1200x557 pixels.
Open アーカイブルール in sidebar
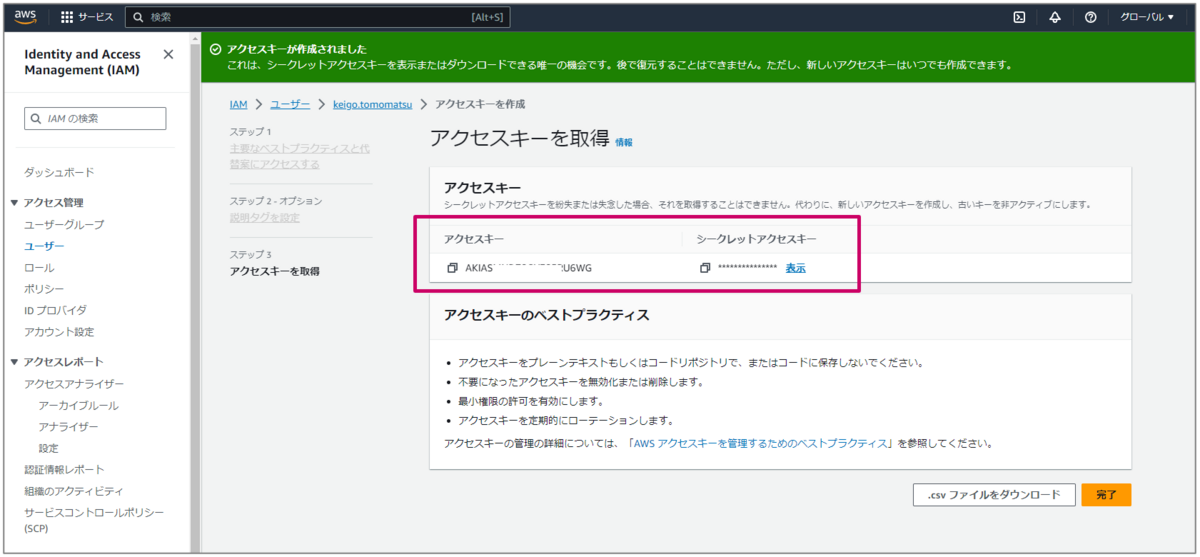(78, 405)
